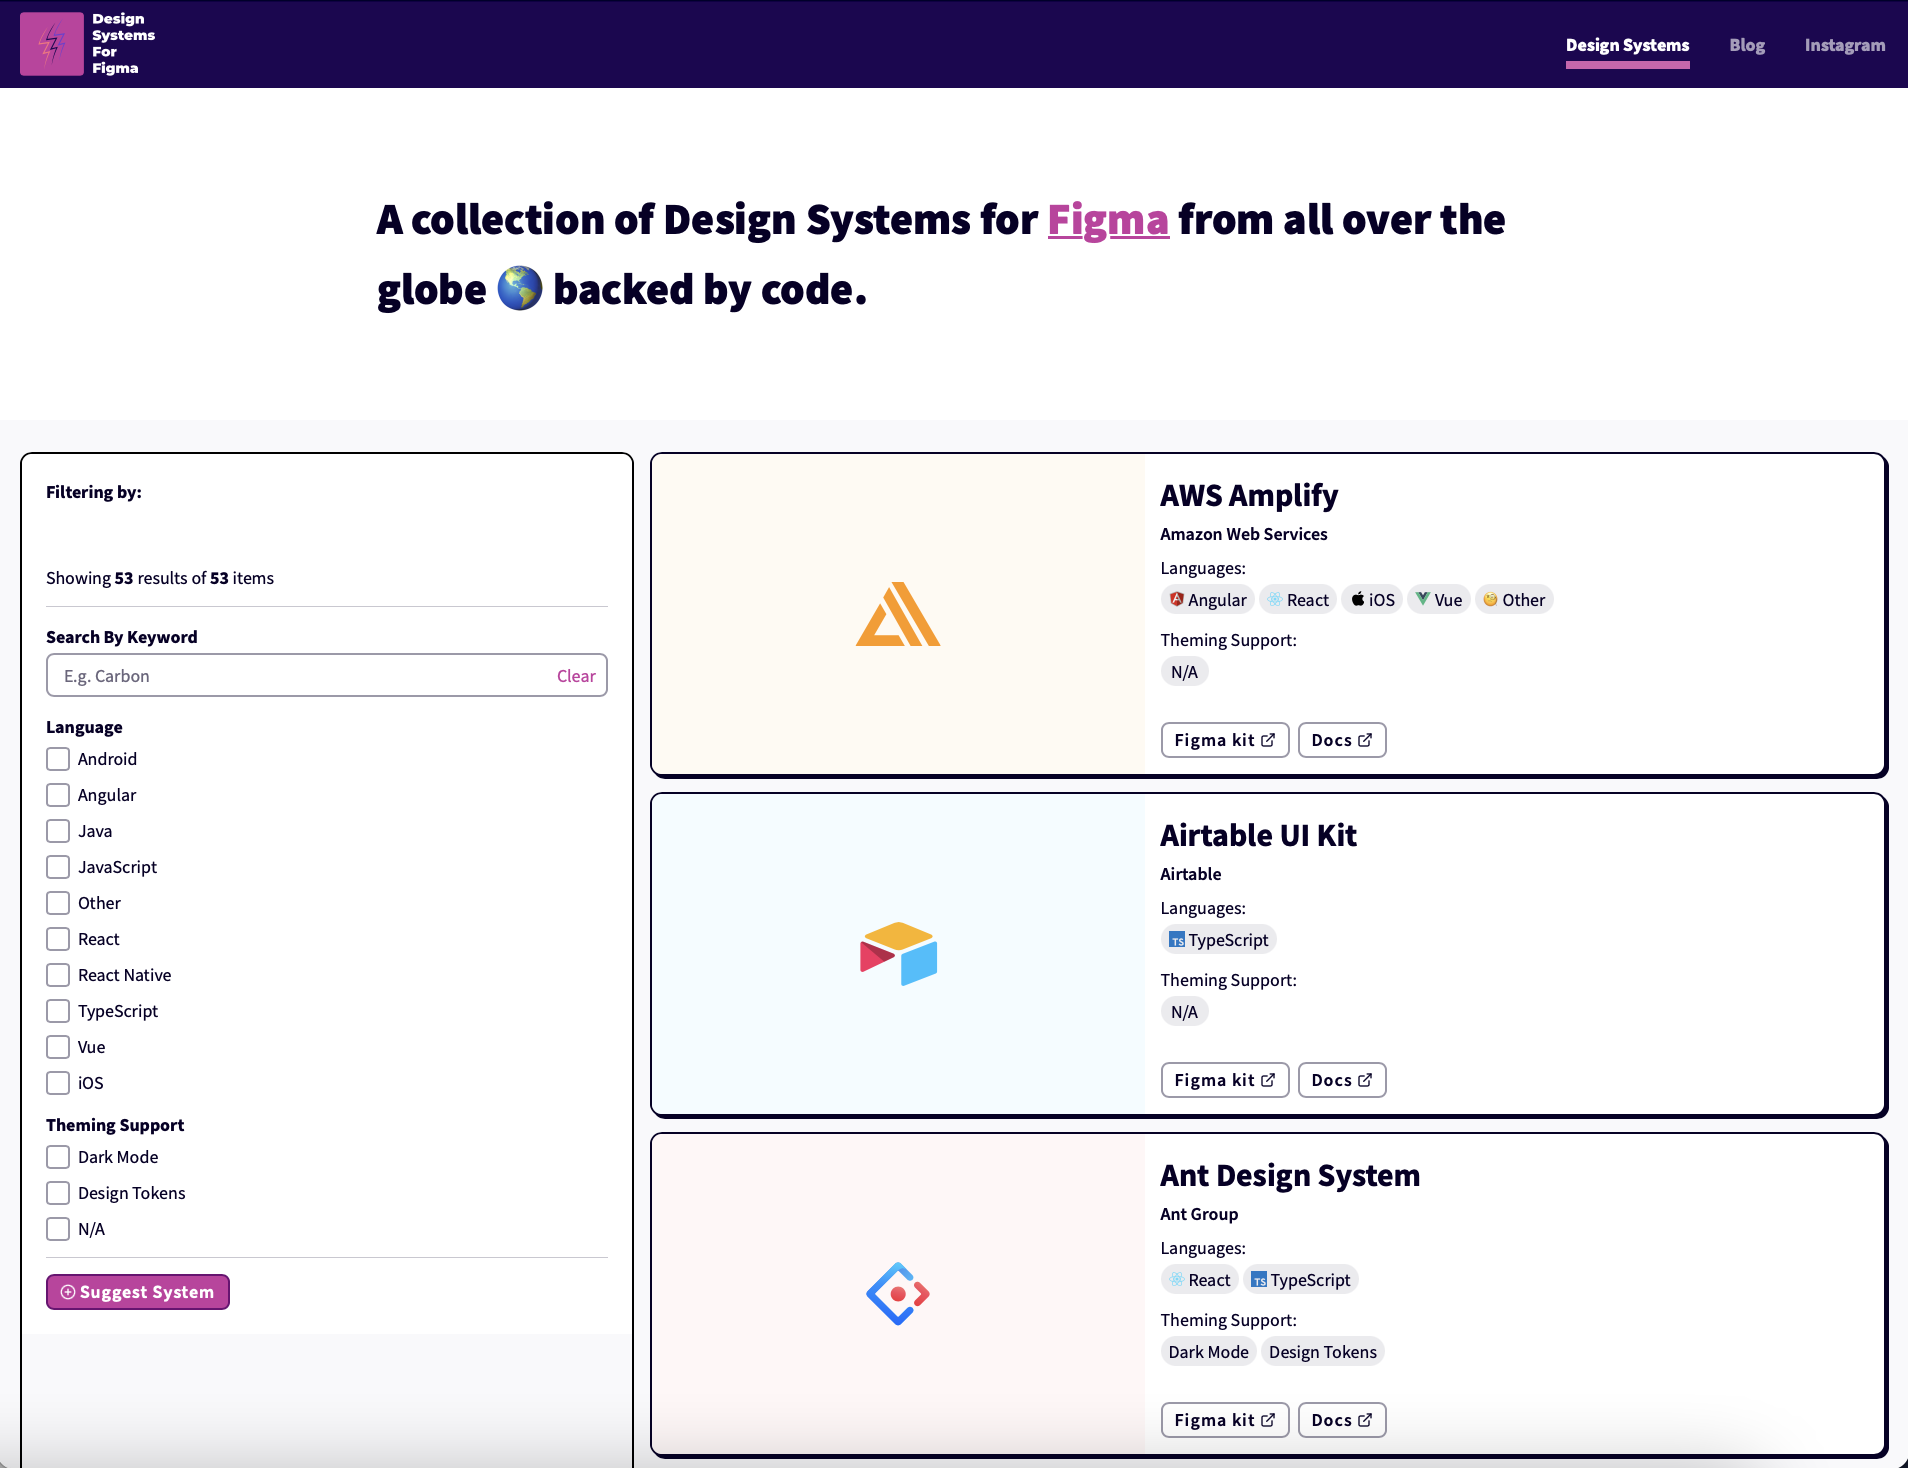Image resolution: width=1908 pixels, height=1468 pixels.
Task: Click the Design Tokens tag on Ant Design
Action: 1323,1352
